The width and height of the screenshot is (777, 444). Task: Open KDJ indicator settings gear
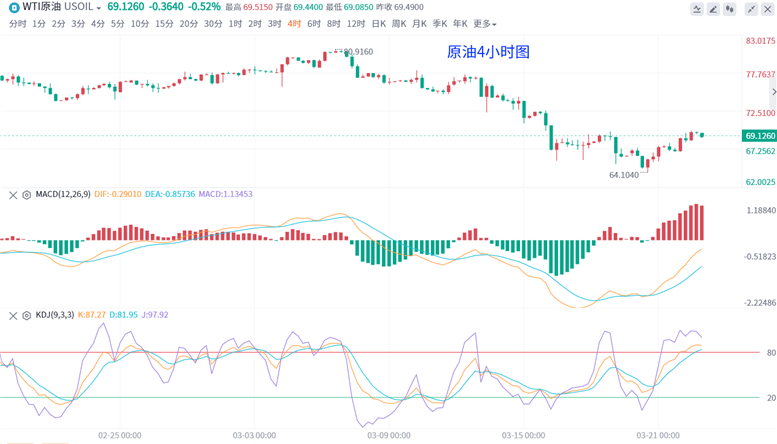(x=26, y=315)
